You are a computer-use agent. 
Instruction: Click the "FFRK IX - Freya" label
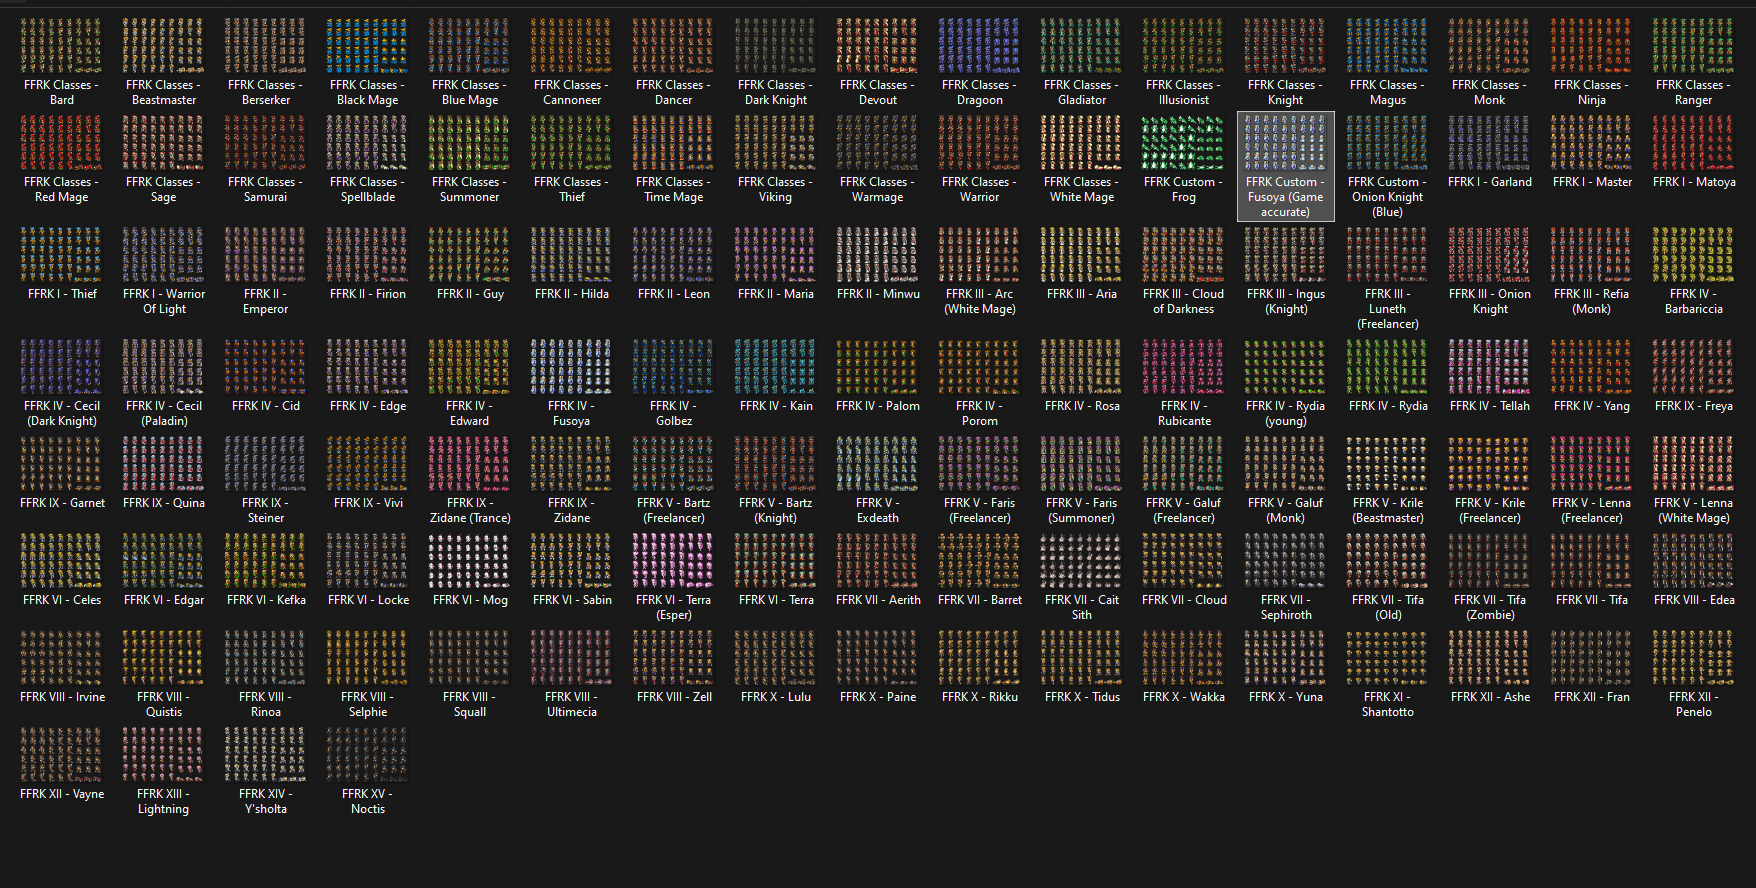[x=1694, y=406]
